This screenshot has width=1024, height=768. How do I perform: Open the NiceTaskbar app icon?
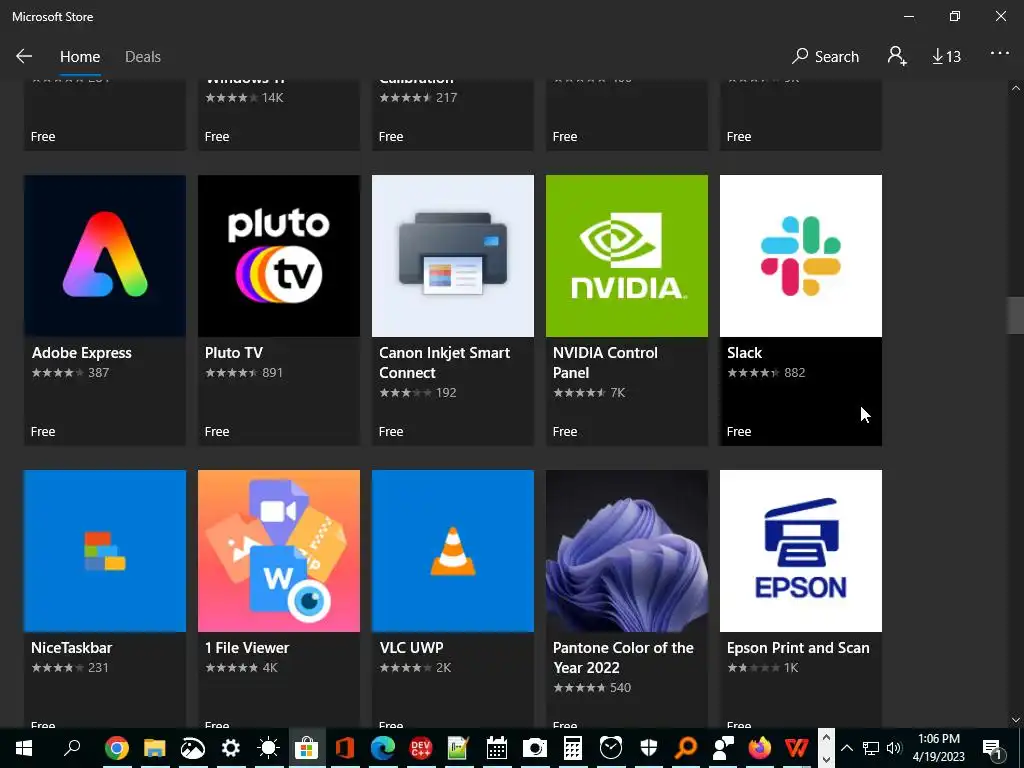pos(104,551)
